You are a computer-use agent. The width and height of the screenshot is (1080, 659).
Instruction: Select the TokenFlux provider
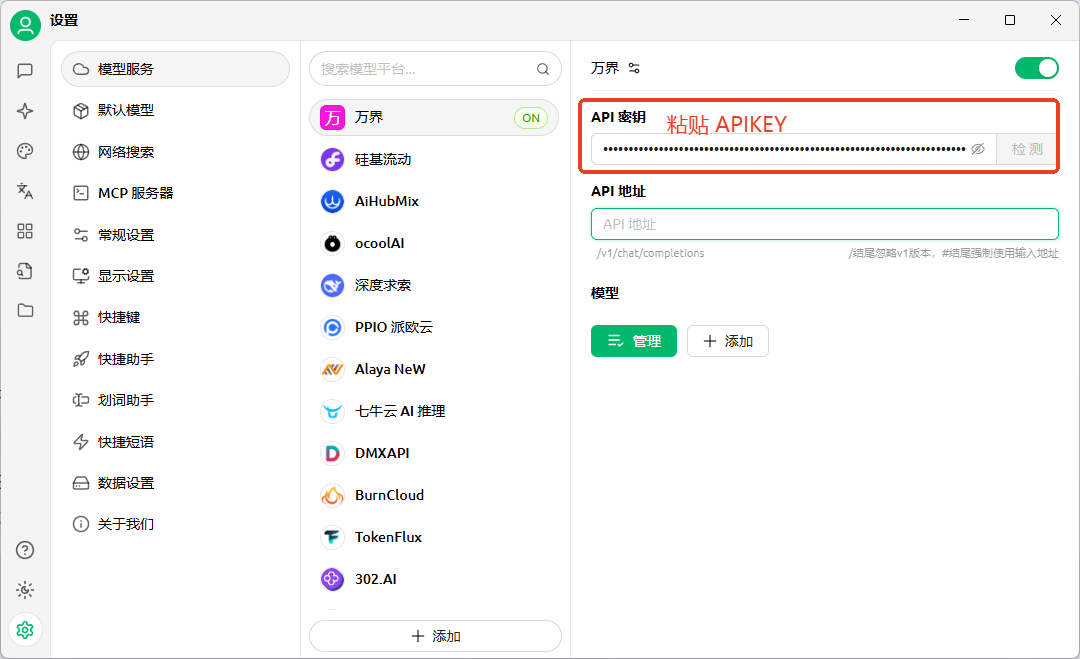click(x=434, y=537)
